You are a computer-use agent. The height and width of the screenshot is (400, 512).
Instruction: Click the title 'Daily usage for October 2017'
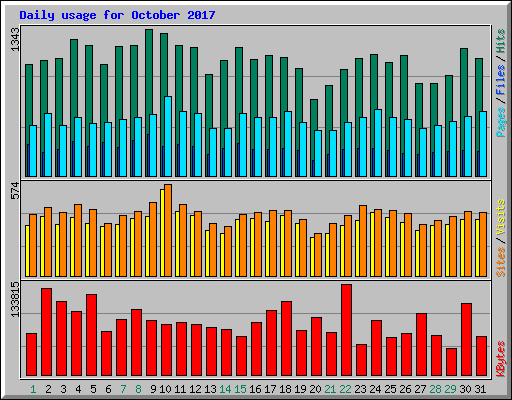click(x=117, y=15)
